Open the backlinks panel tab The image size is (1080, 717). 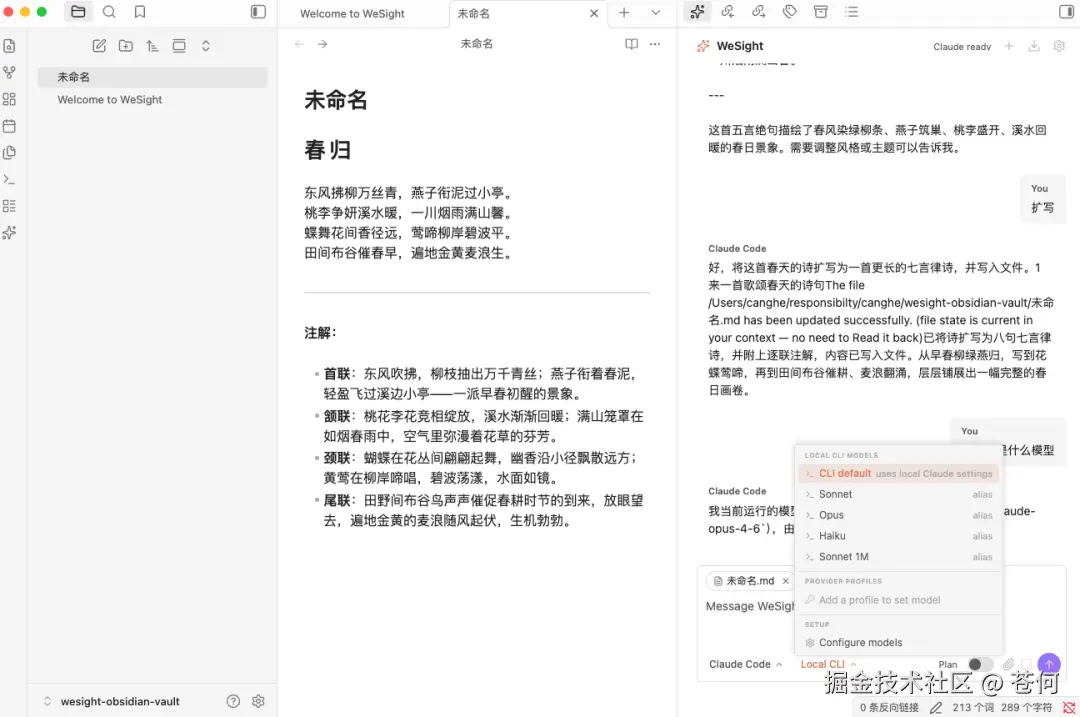pos(728,12)
